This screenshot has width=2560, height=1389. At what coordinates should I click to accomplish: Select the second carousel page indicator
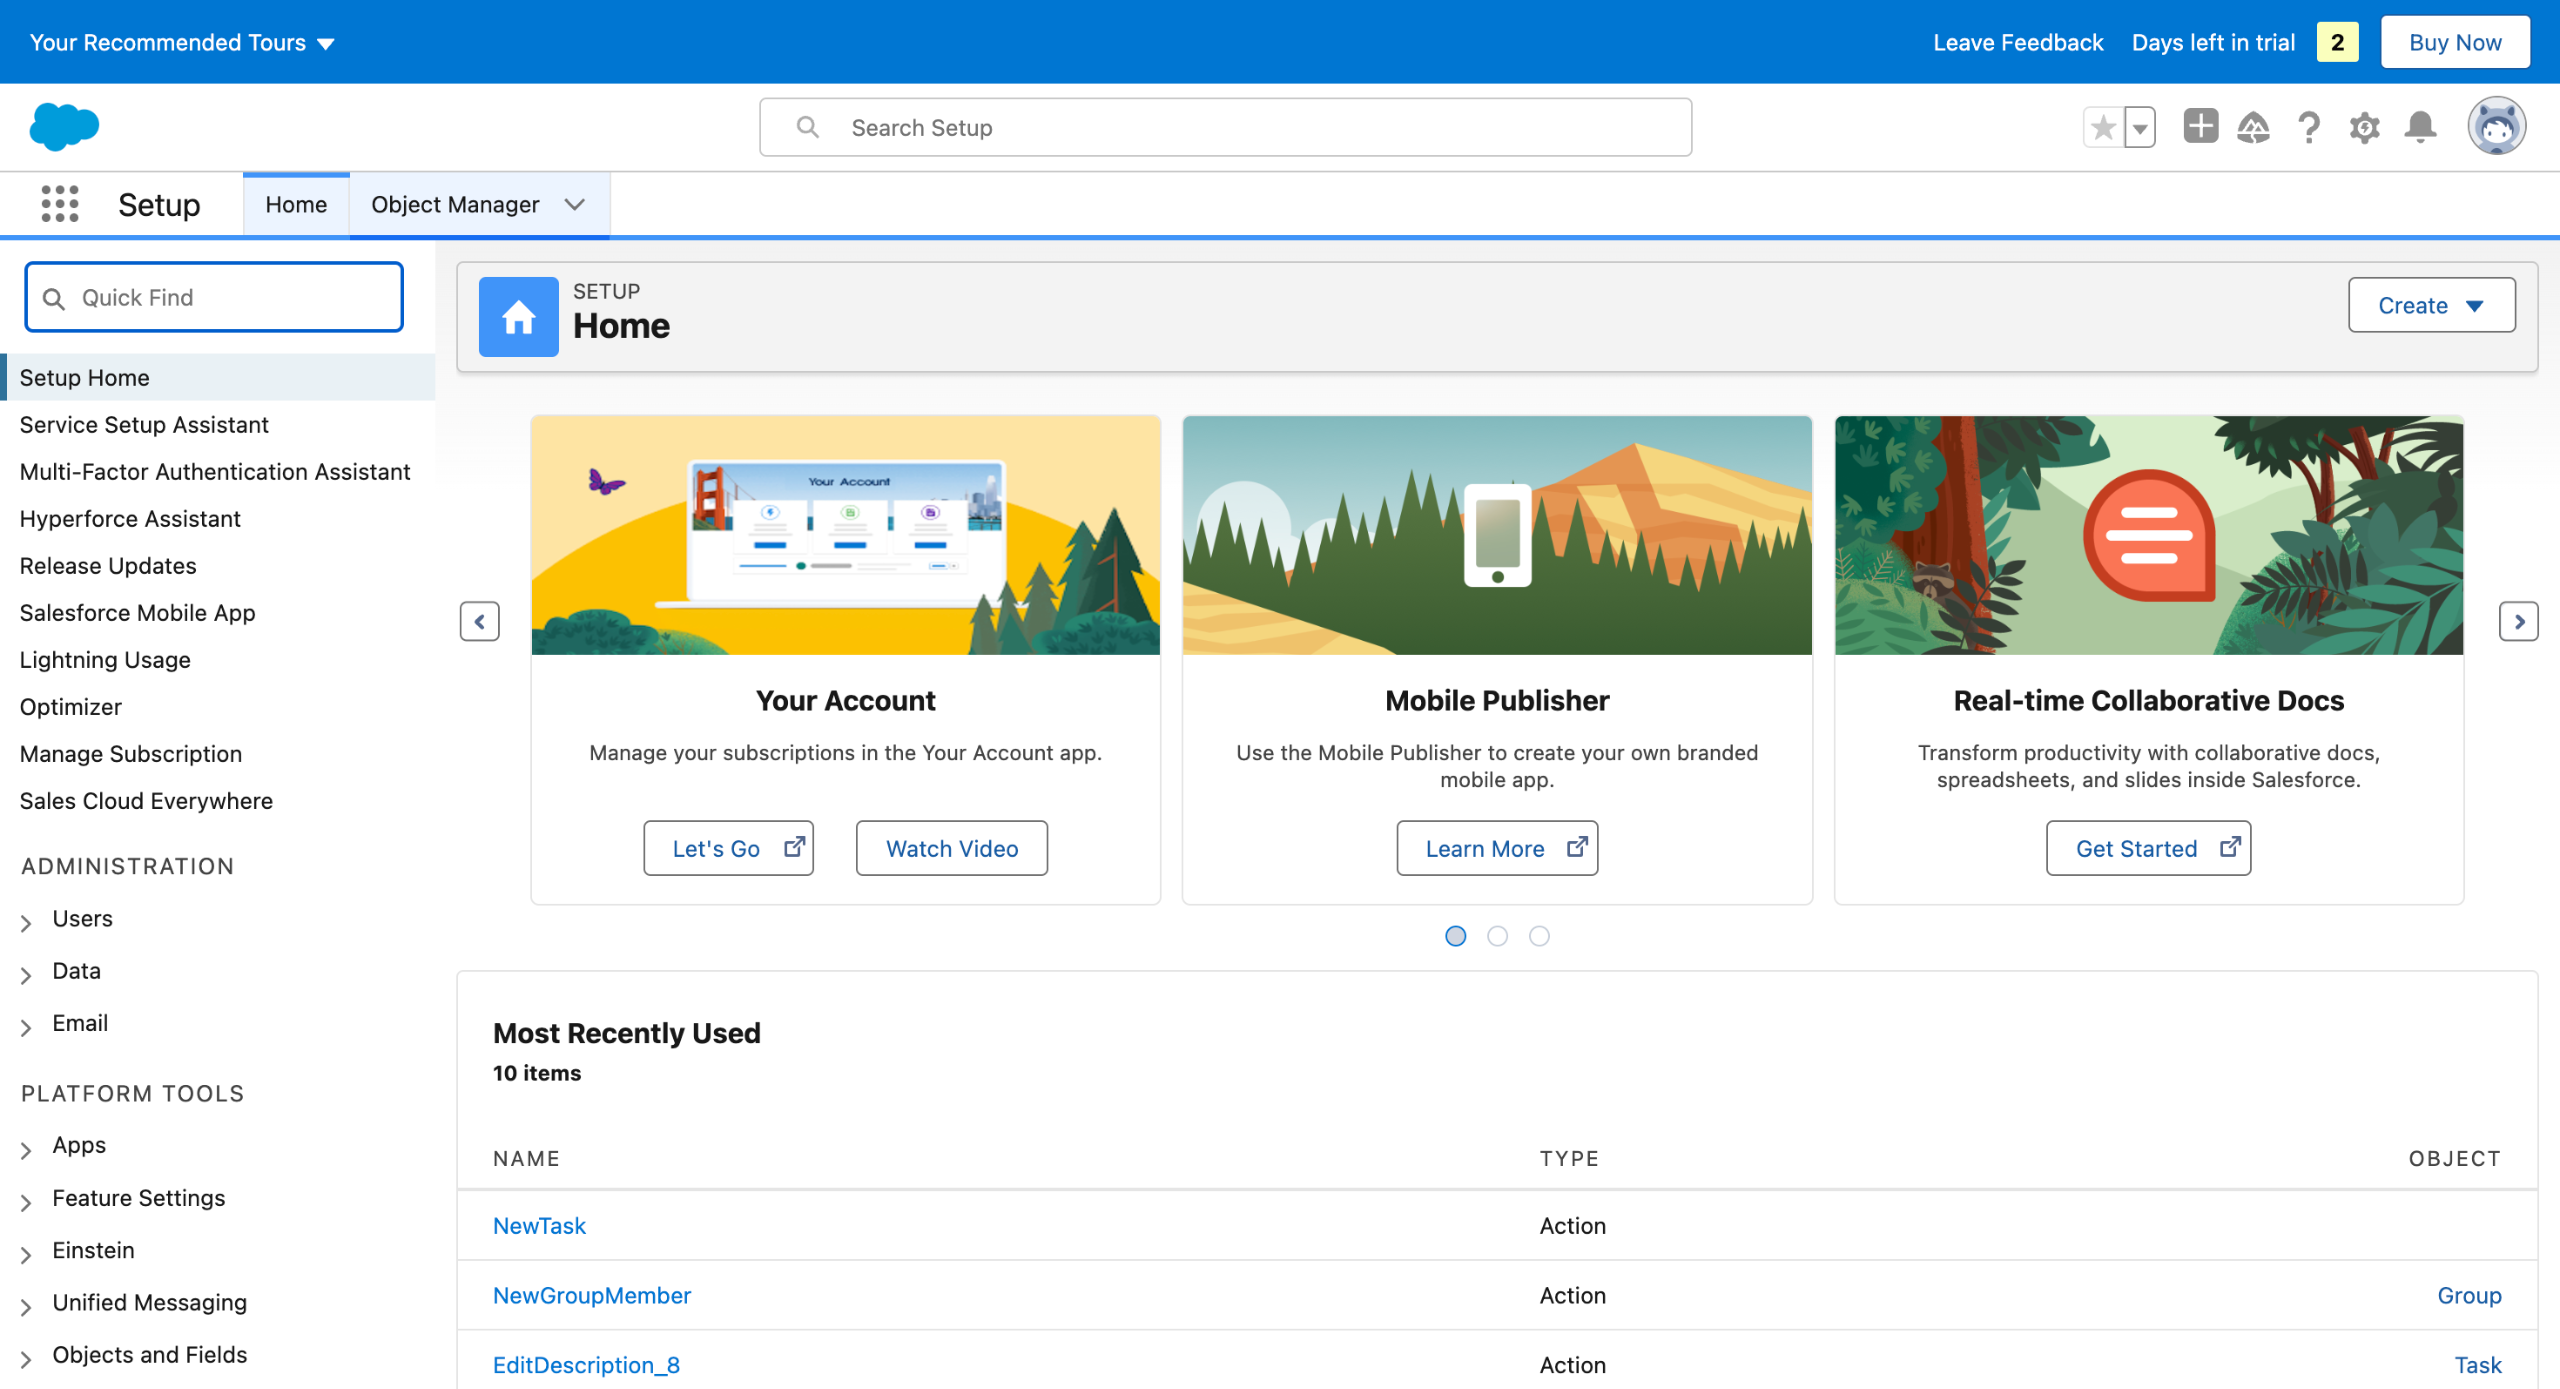coord(1497,936)
